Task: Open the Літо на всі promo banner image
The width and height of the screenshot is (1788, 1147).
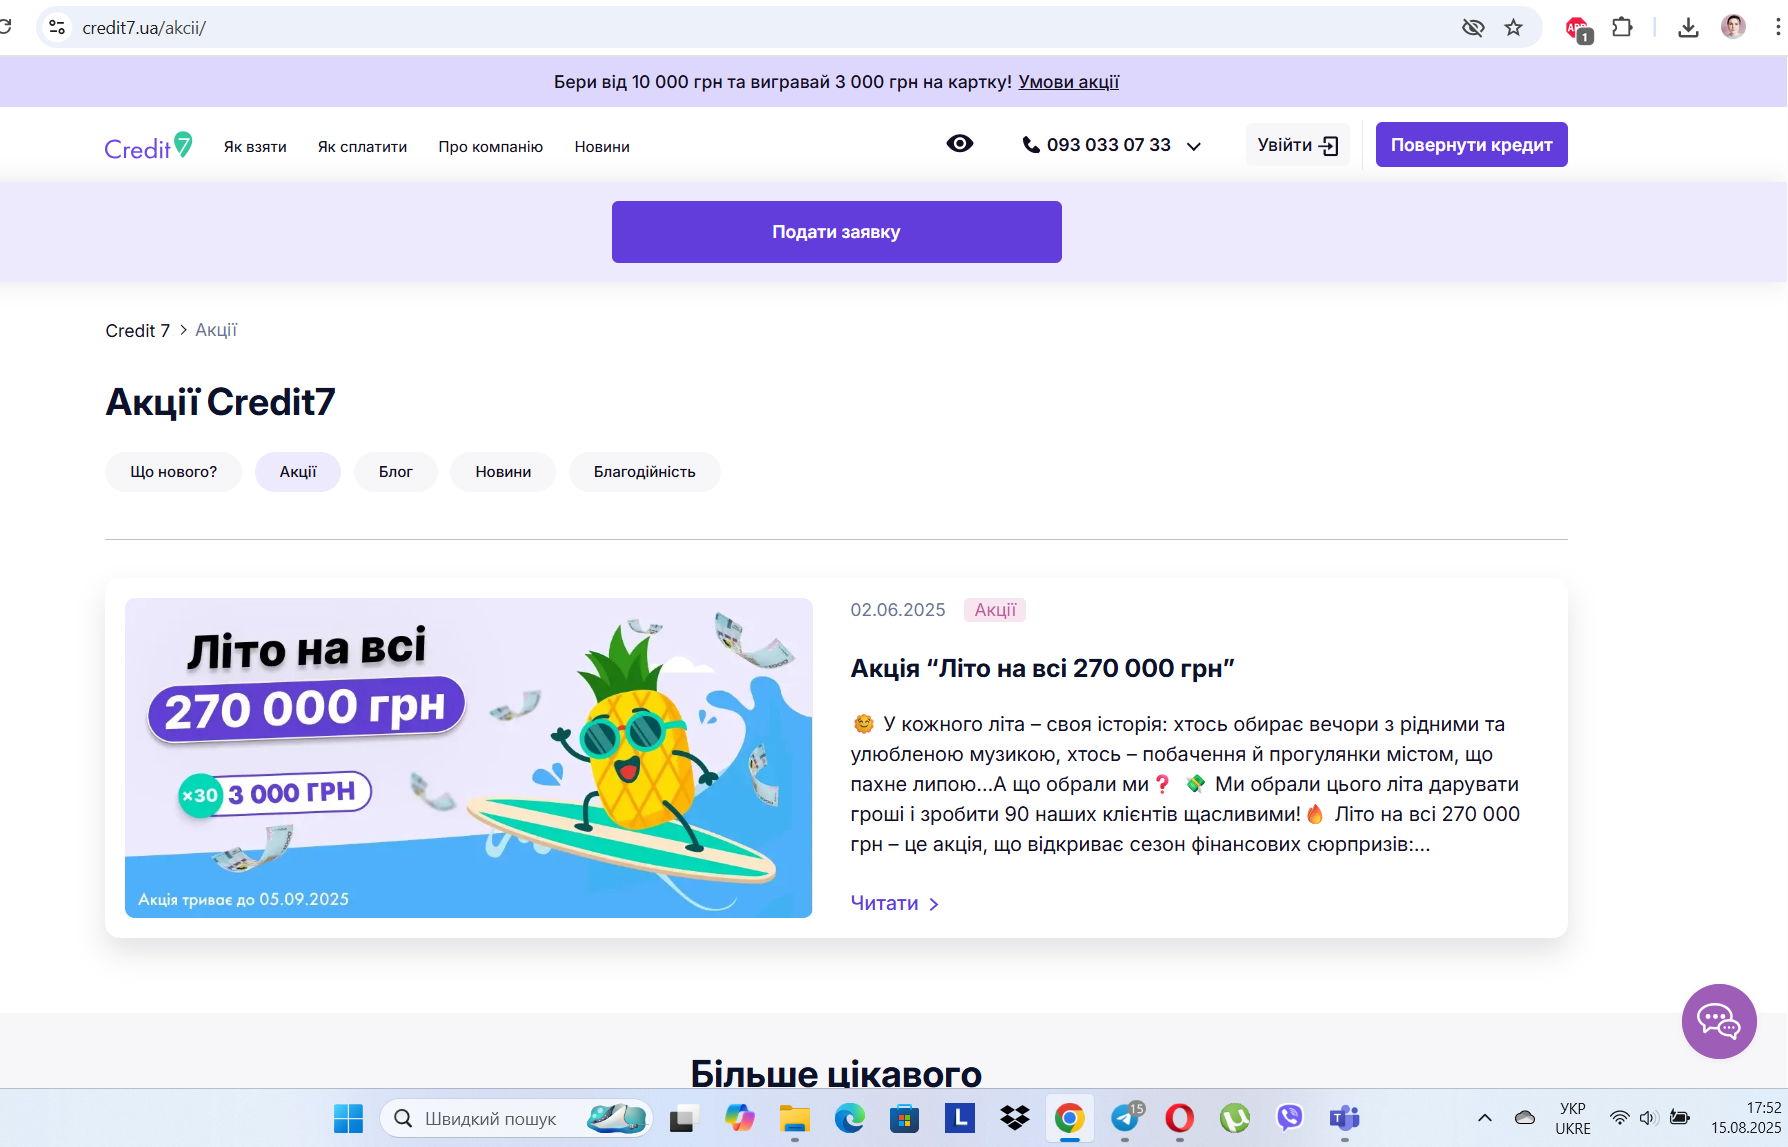Action: 468,758
